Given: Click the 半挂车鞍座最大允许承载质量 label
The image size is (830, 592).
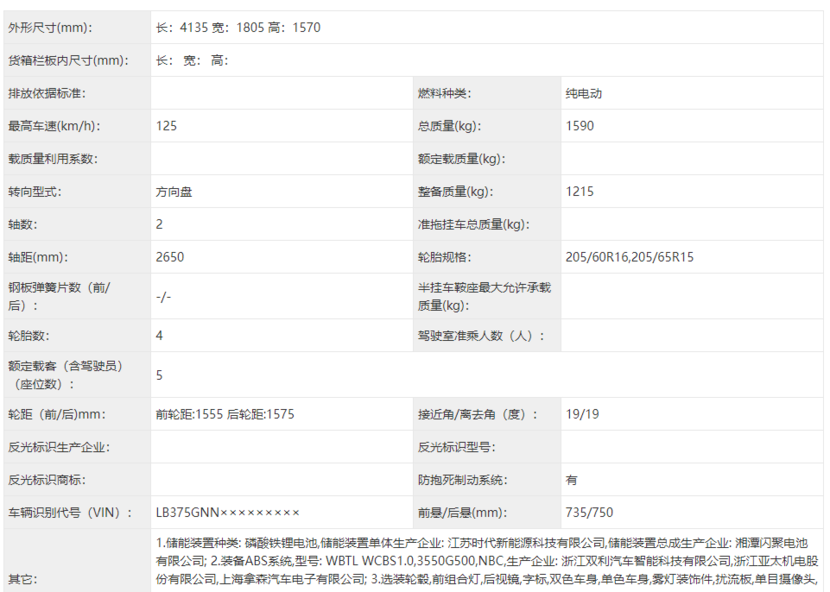Looking at the screenshot, I should pyautogui.click(x=484, y=297).
